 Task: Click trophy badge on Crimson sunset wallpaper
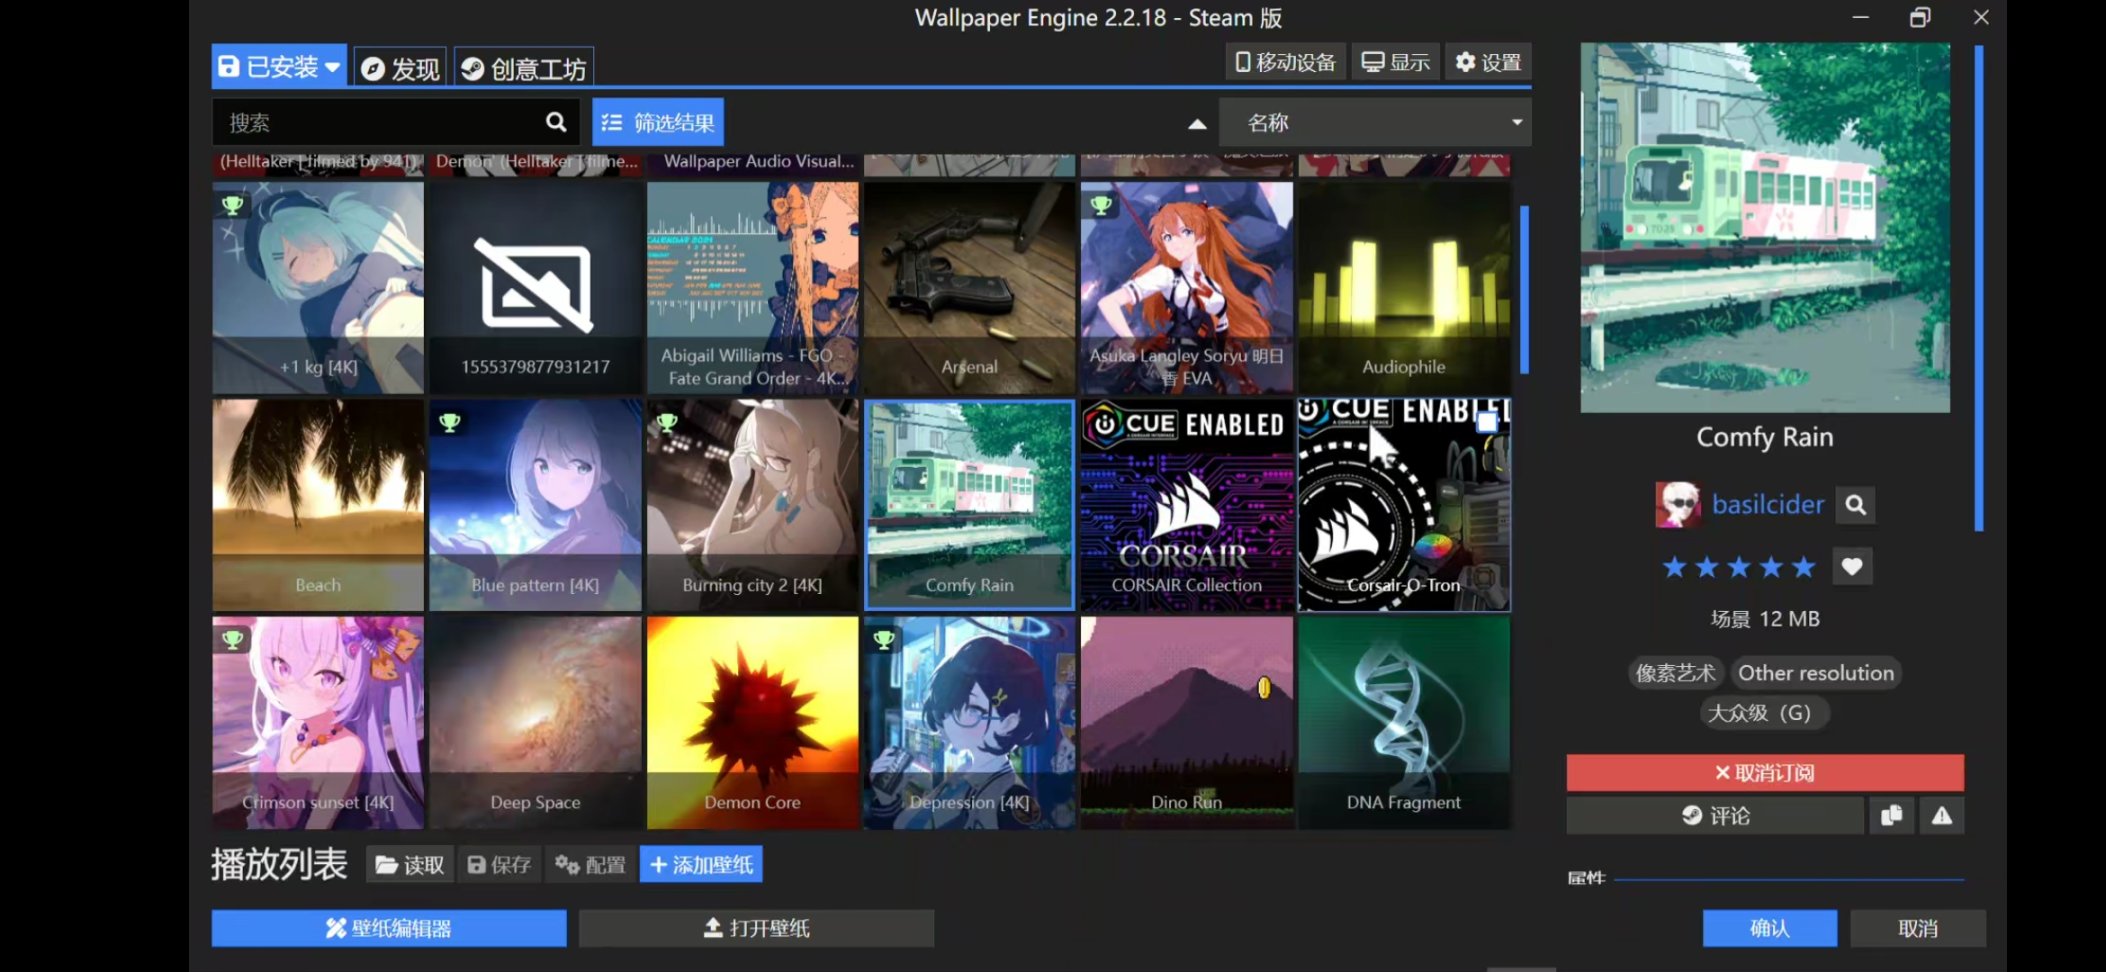[x=232, y=639]
